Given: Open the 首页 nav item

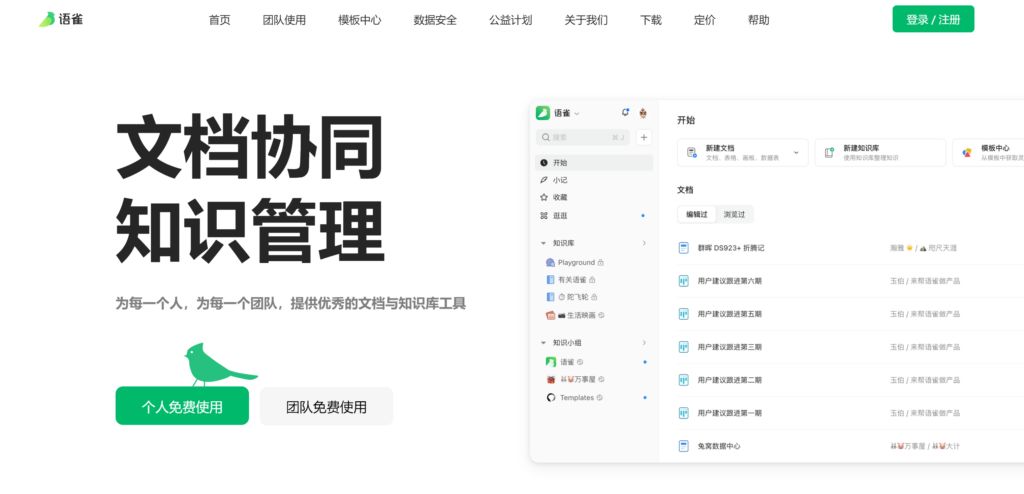Looking at the screenshot, I should click(x=219, y=20).
